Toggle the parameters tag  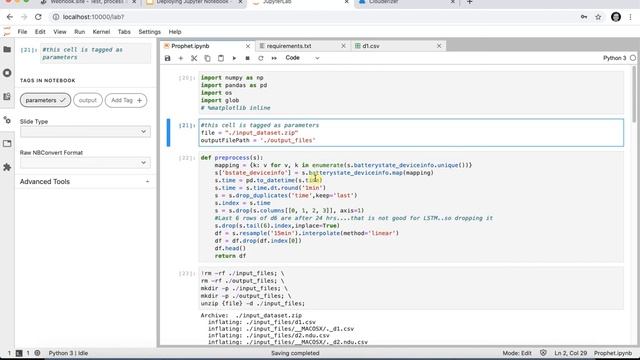point(45,100)
